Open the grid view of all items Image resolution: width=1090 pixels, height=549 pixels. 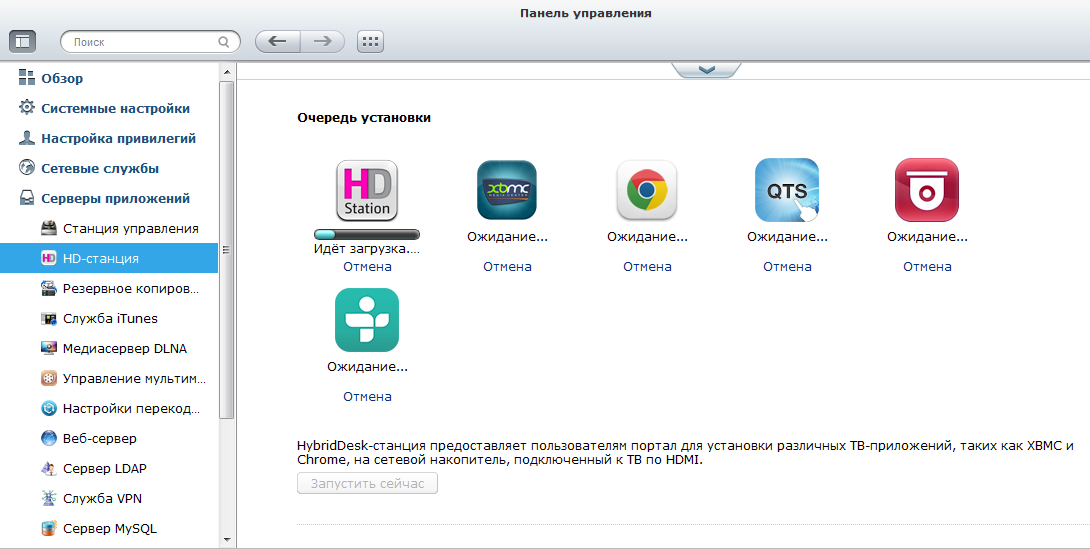coord(371,42)
